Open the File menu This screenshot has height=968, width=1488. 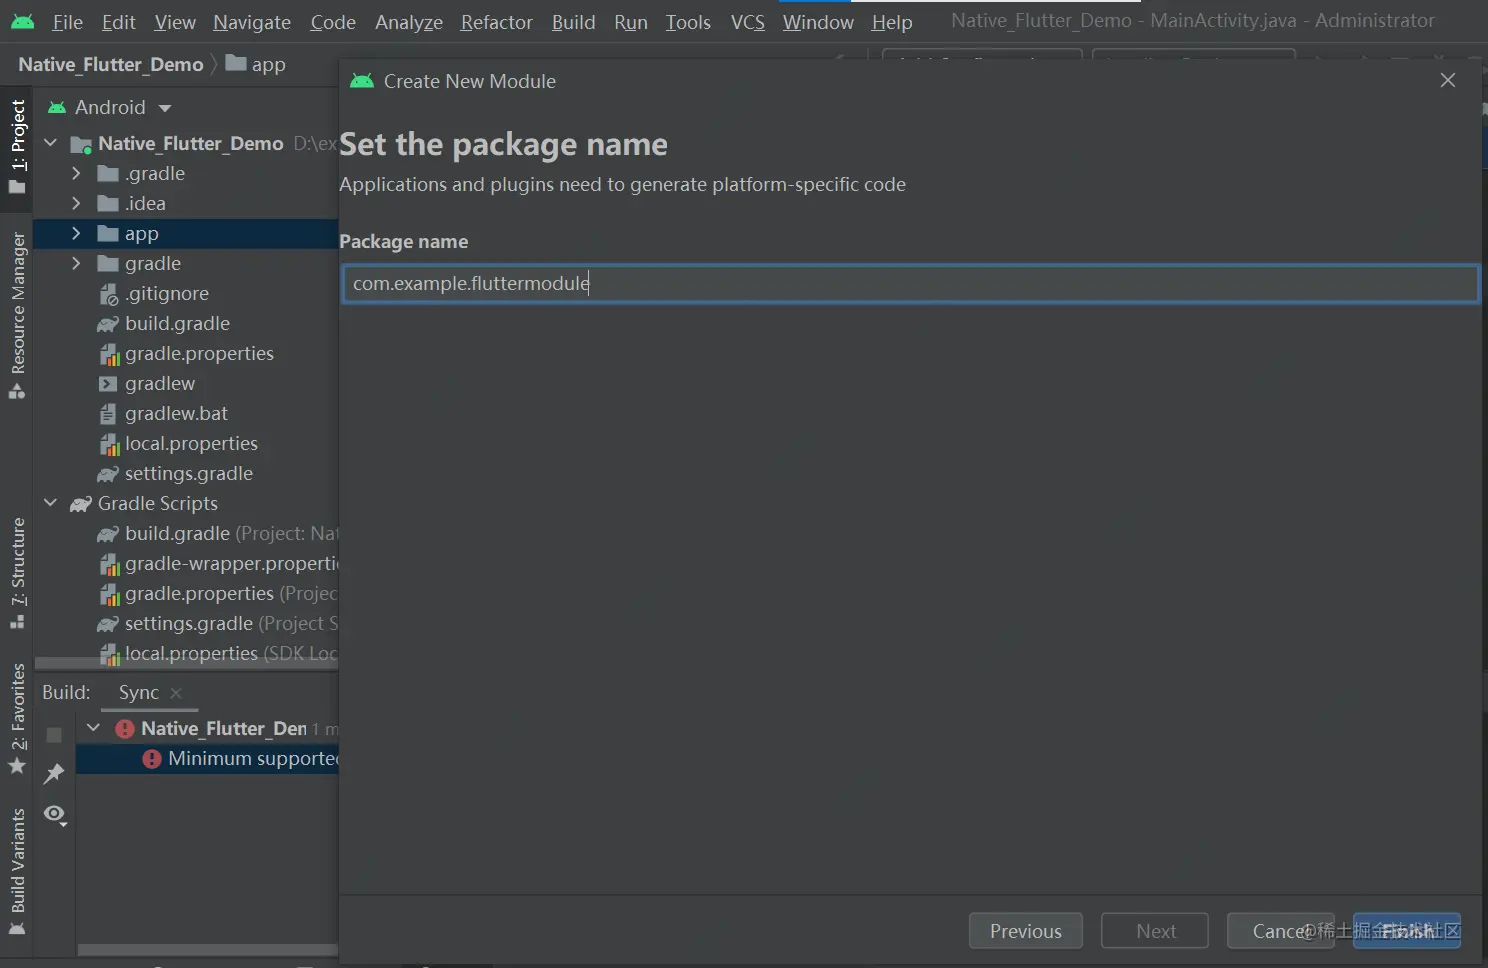pos(67,22)
